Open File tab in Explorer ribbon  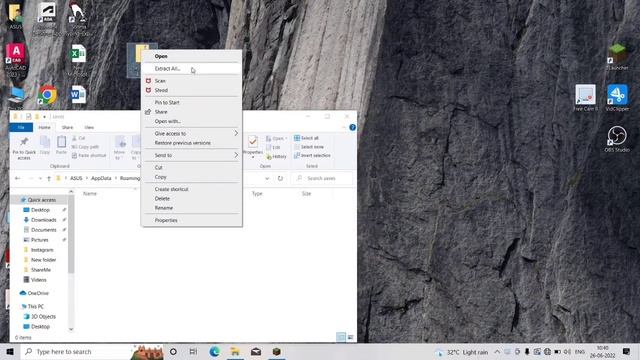pos(21,127)
